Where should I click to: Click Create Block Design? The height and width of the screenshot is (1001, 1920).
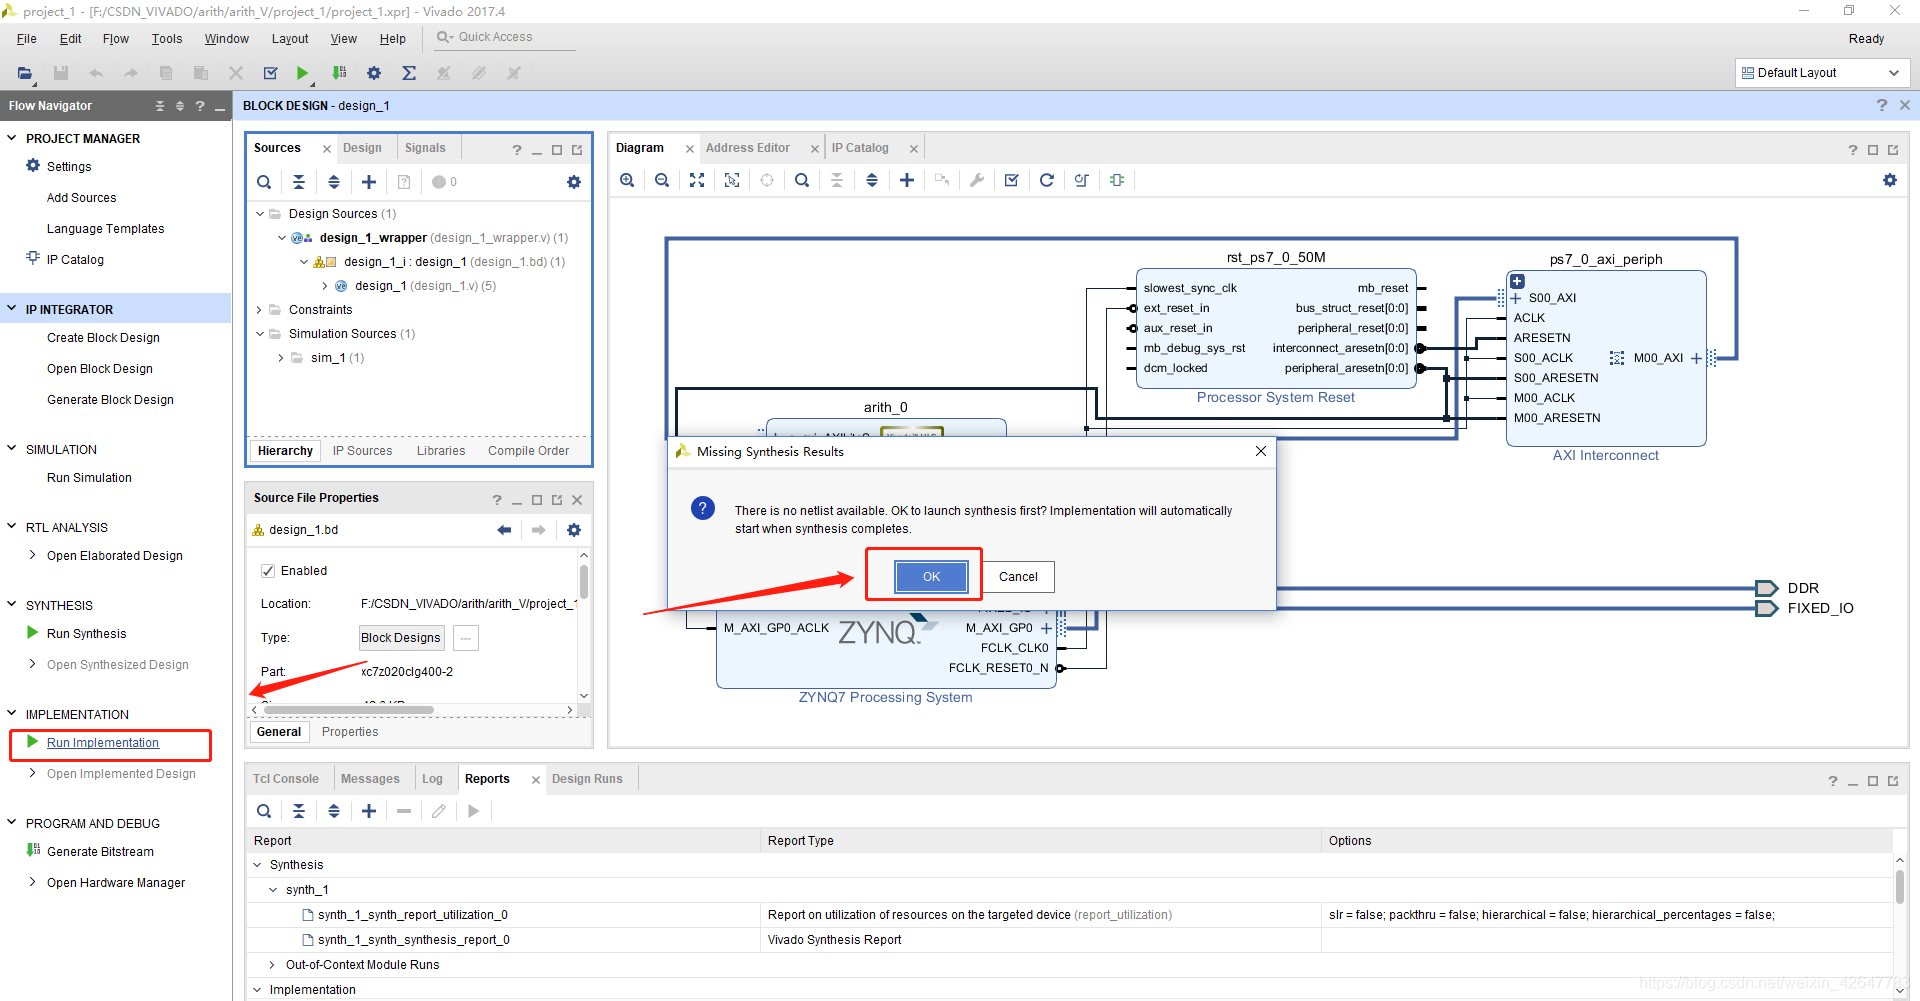[x=103, y=338]
